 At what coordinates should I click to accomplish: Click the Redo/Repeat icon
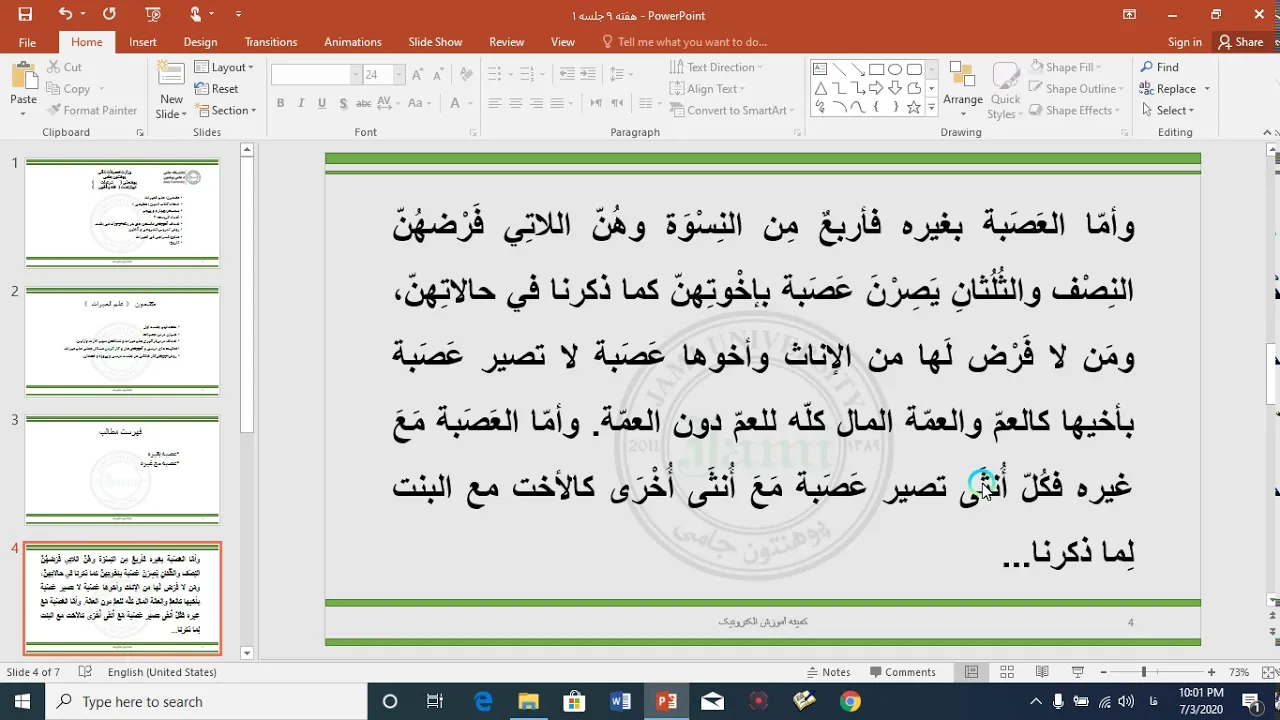(x=109, y=14)
